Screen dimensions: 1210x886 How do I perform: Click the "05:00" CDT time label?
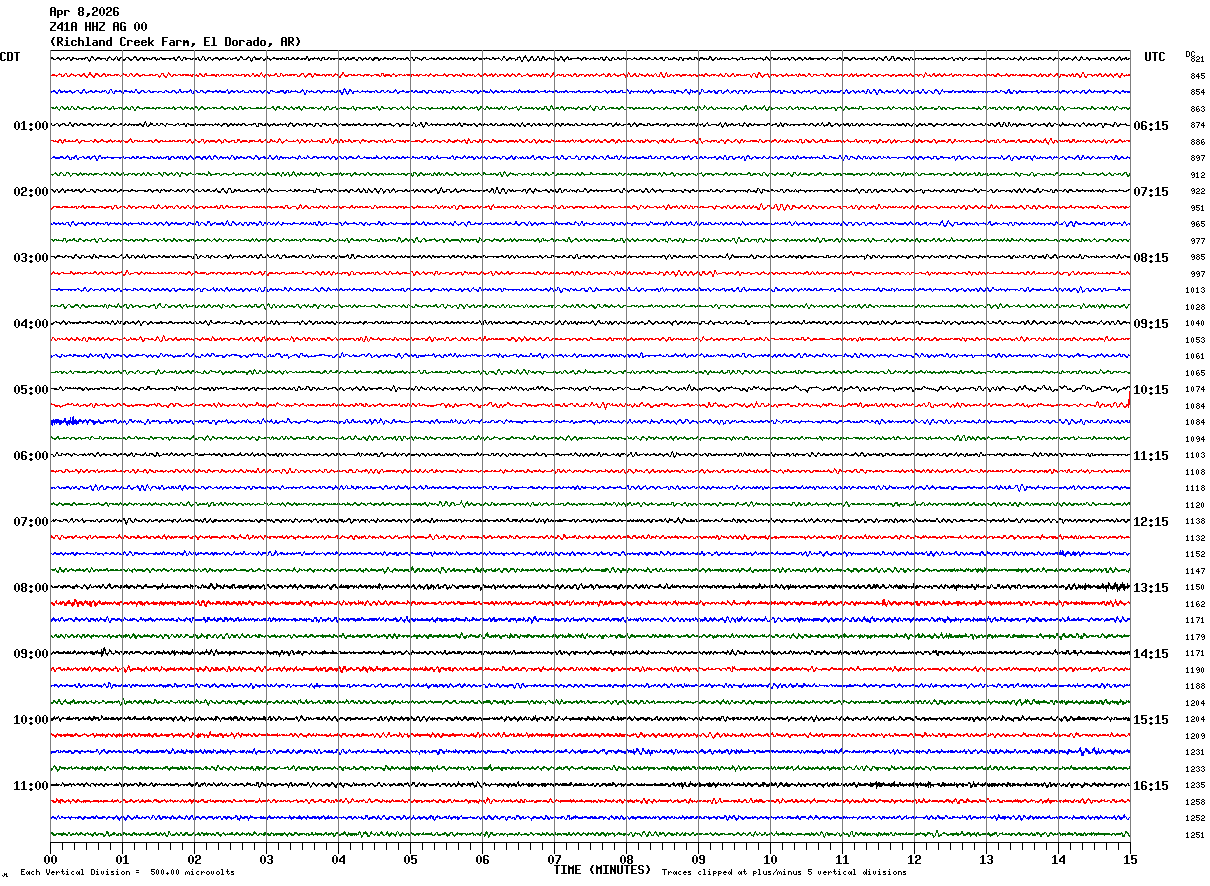point(31,390)
